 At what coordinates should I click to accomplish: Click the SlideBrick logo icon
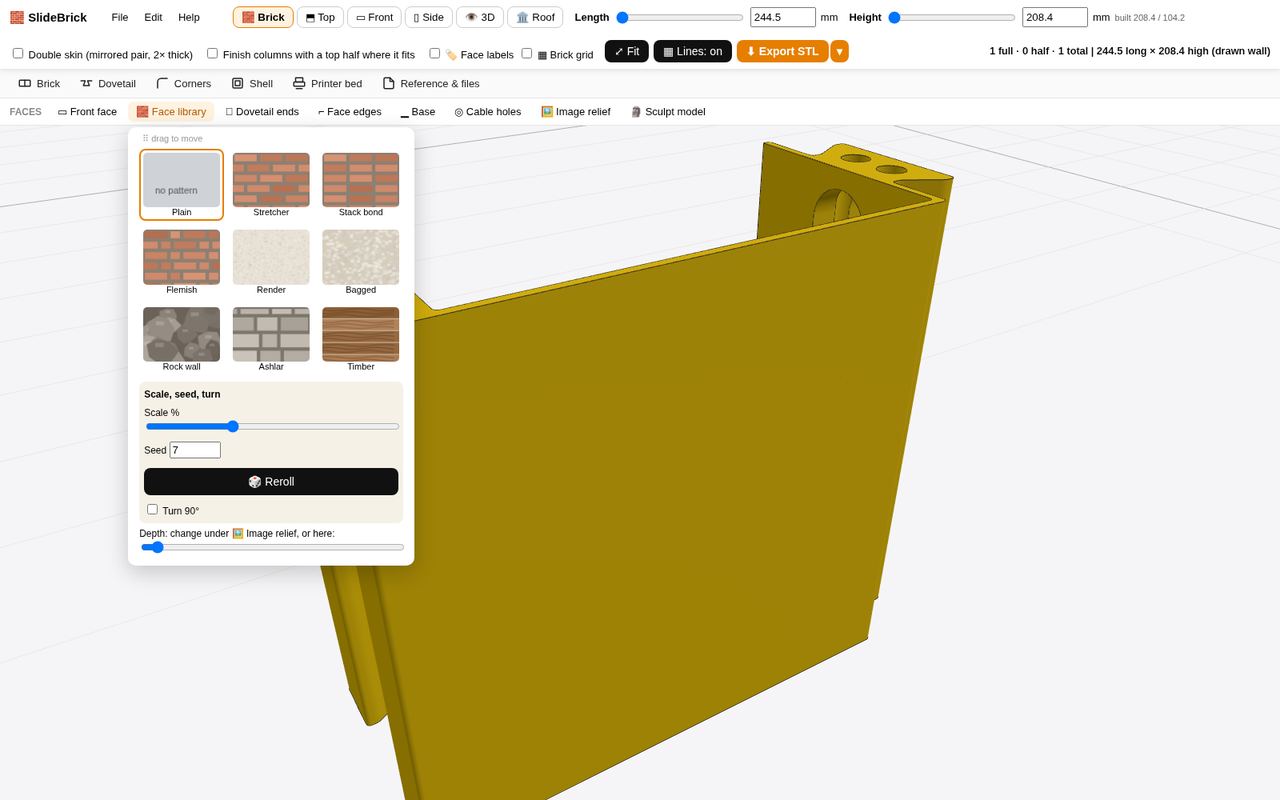tap(17, 17)
